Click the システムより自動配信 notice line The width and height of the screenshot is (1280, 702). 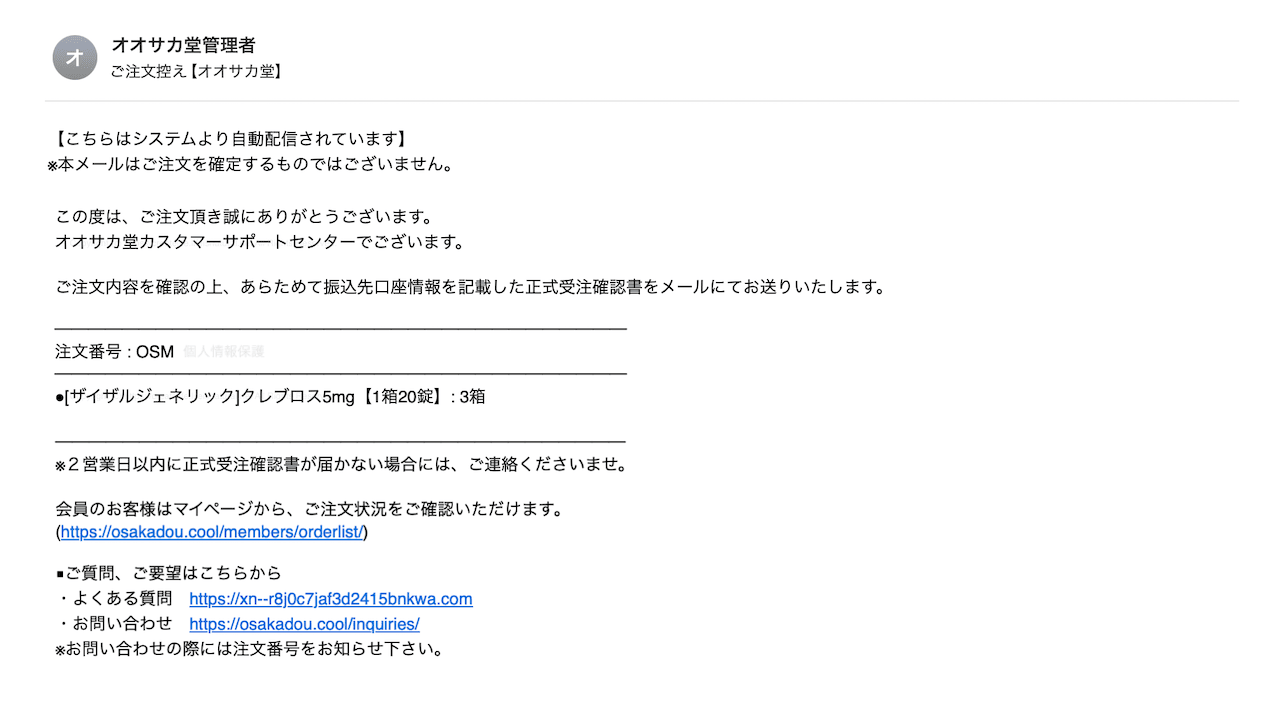pos(230,139)
